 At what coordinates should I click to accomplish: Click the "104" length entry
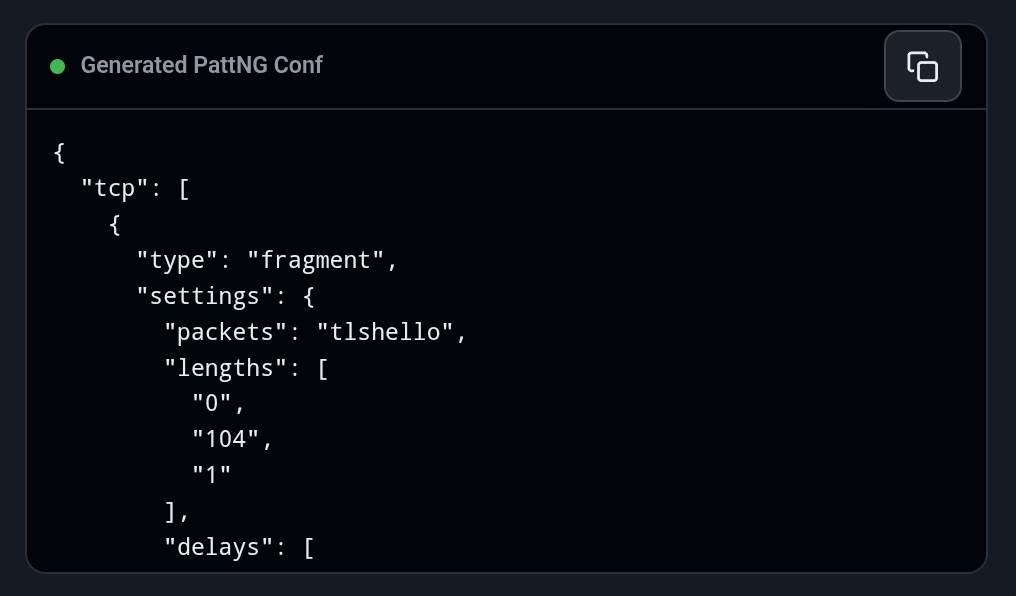pos(225,439)
